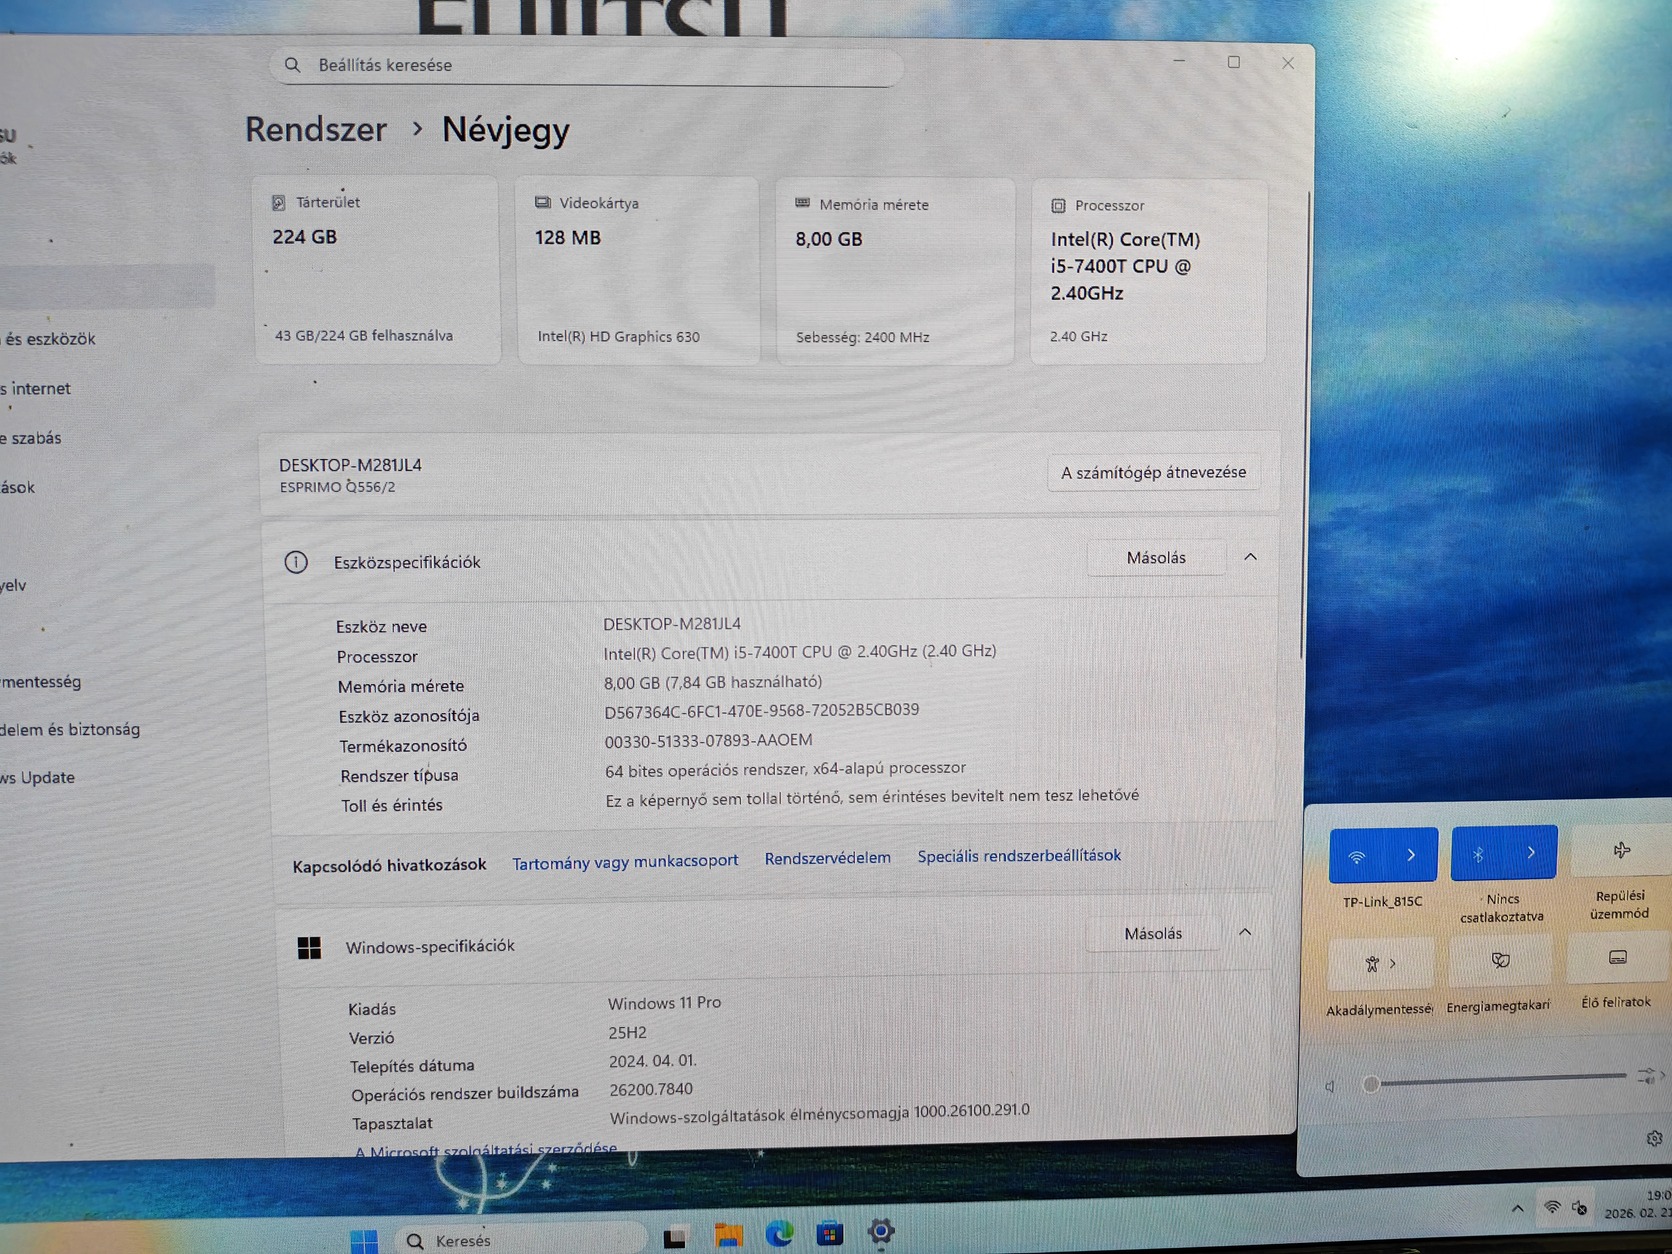Open Windows Update in the sidebar
This screenshot has height=1254, width=1672.
pyautogui.click(x=38, y=778)
